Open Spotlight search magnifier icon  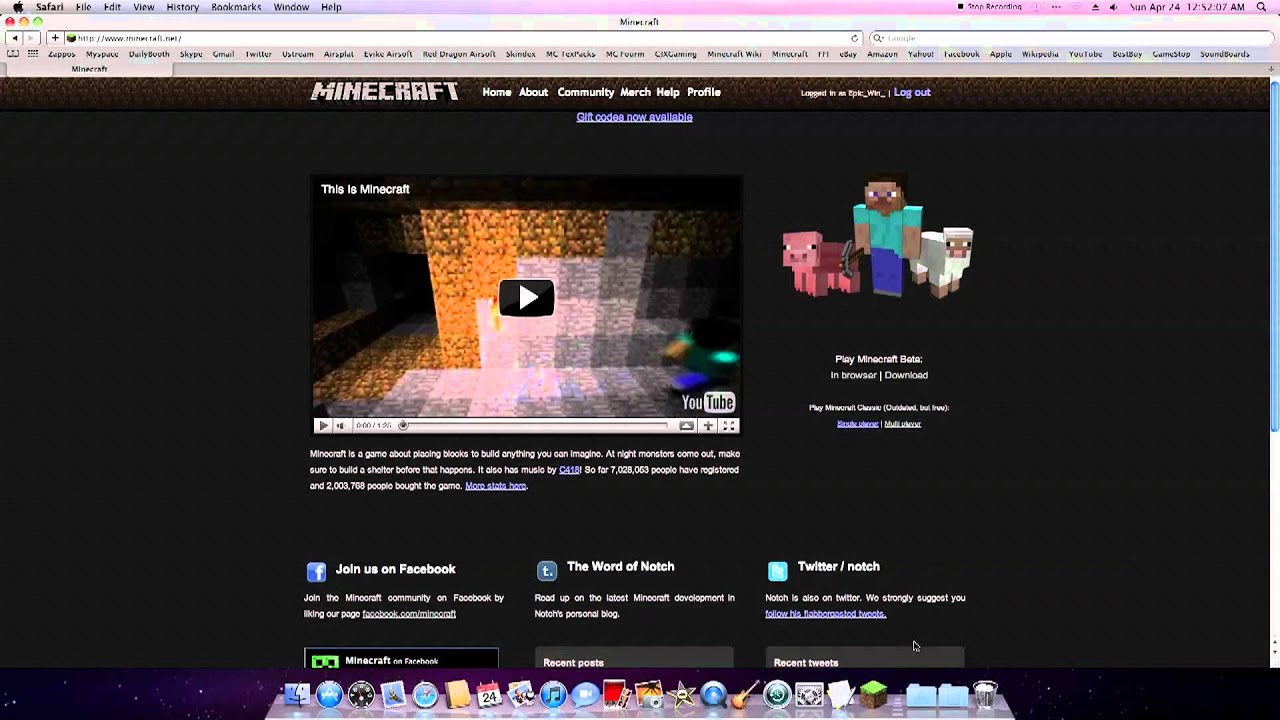coord(1261,7)
